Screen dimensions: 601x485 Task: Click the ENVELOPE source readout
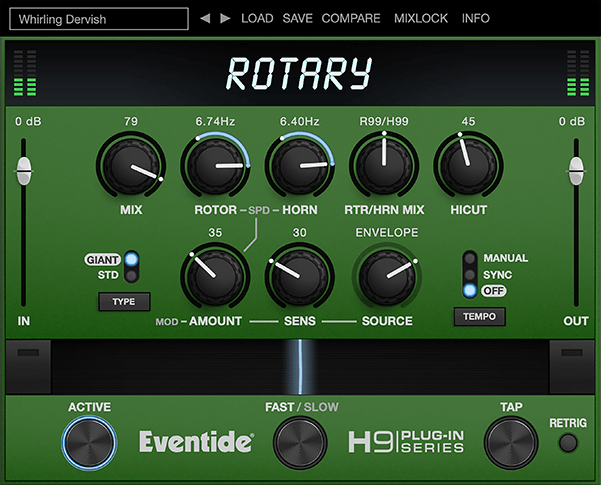387,232
